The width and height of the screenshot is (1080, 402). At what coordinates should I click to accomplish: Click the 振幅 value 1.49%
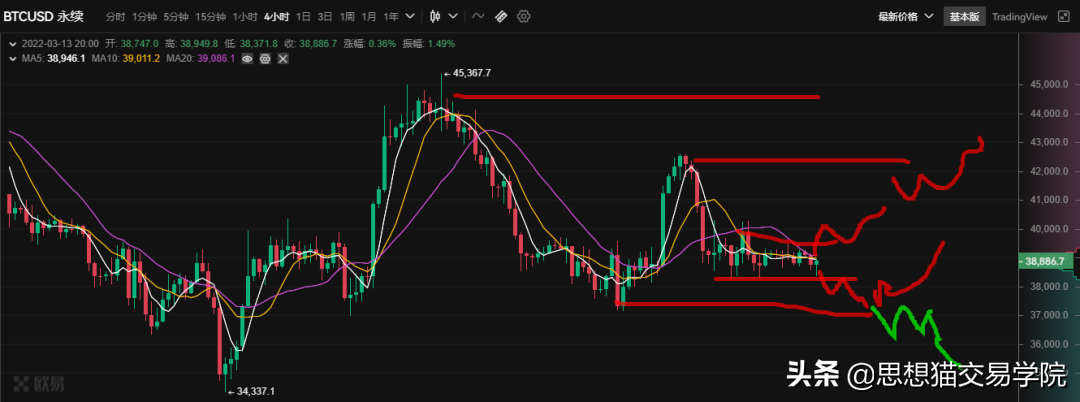442,43
